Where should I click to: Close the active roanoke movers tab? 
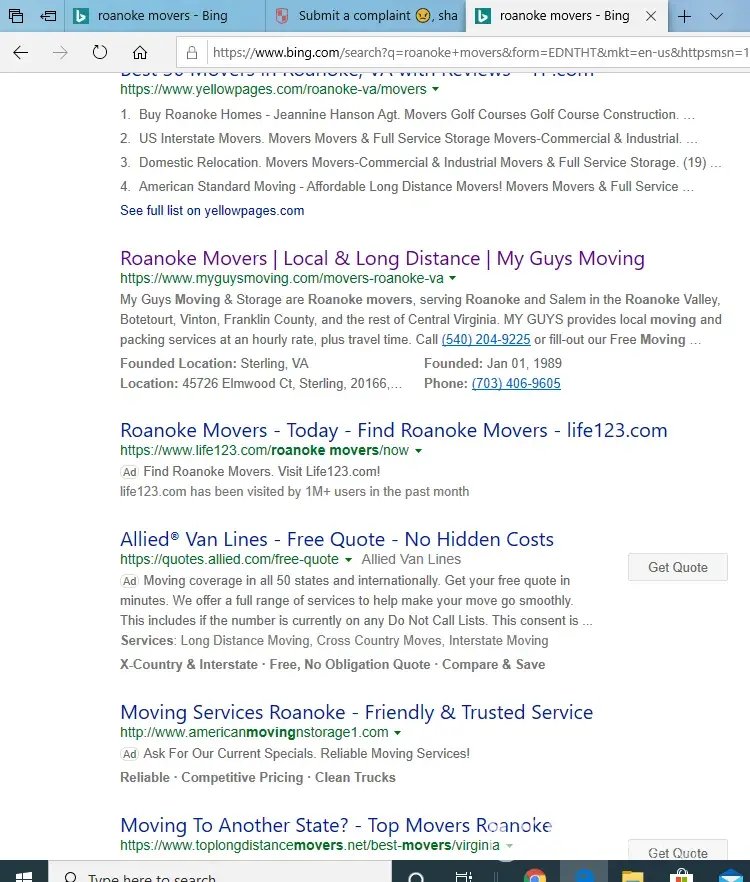point(651,16)
